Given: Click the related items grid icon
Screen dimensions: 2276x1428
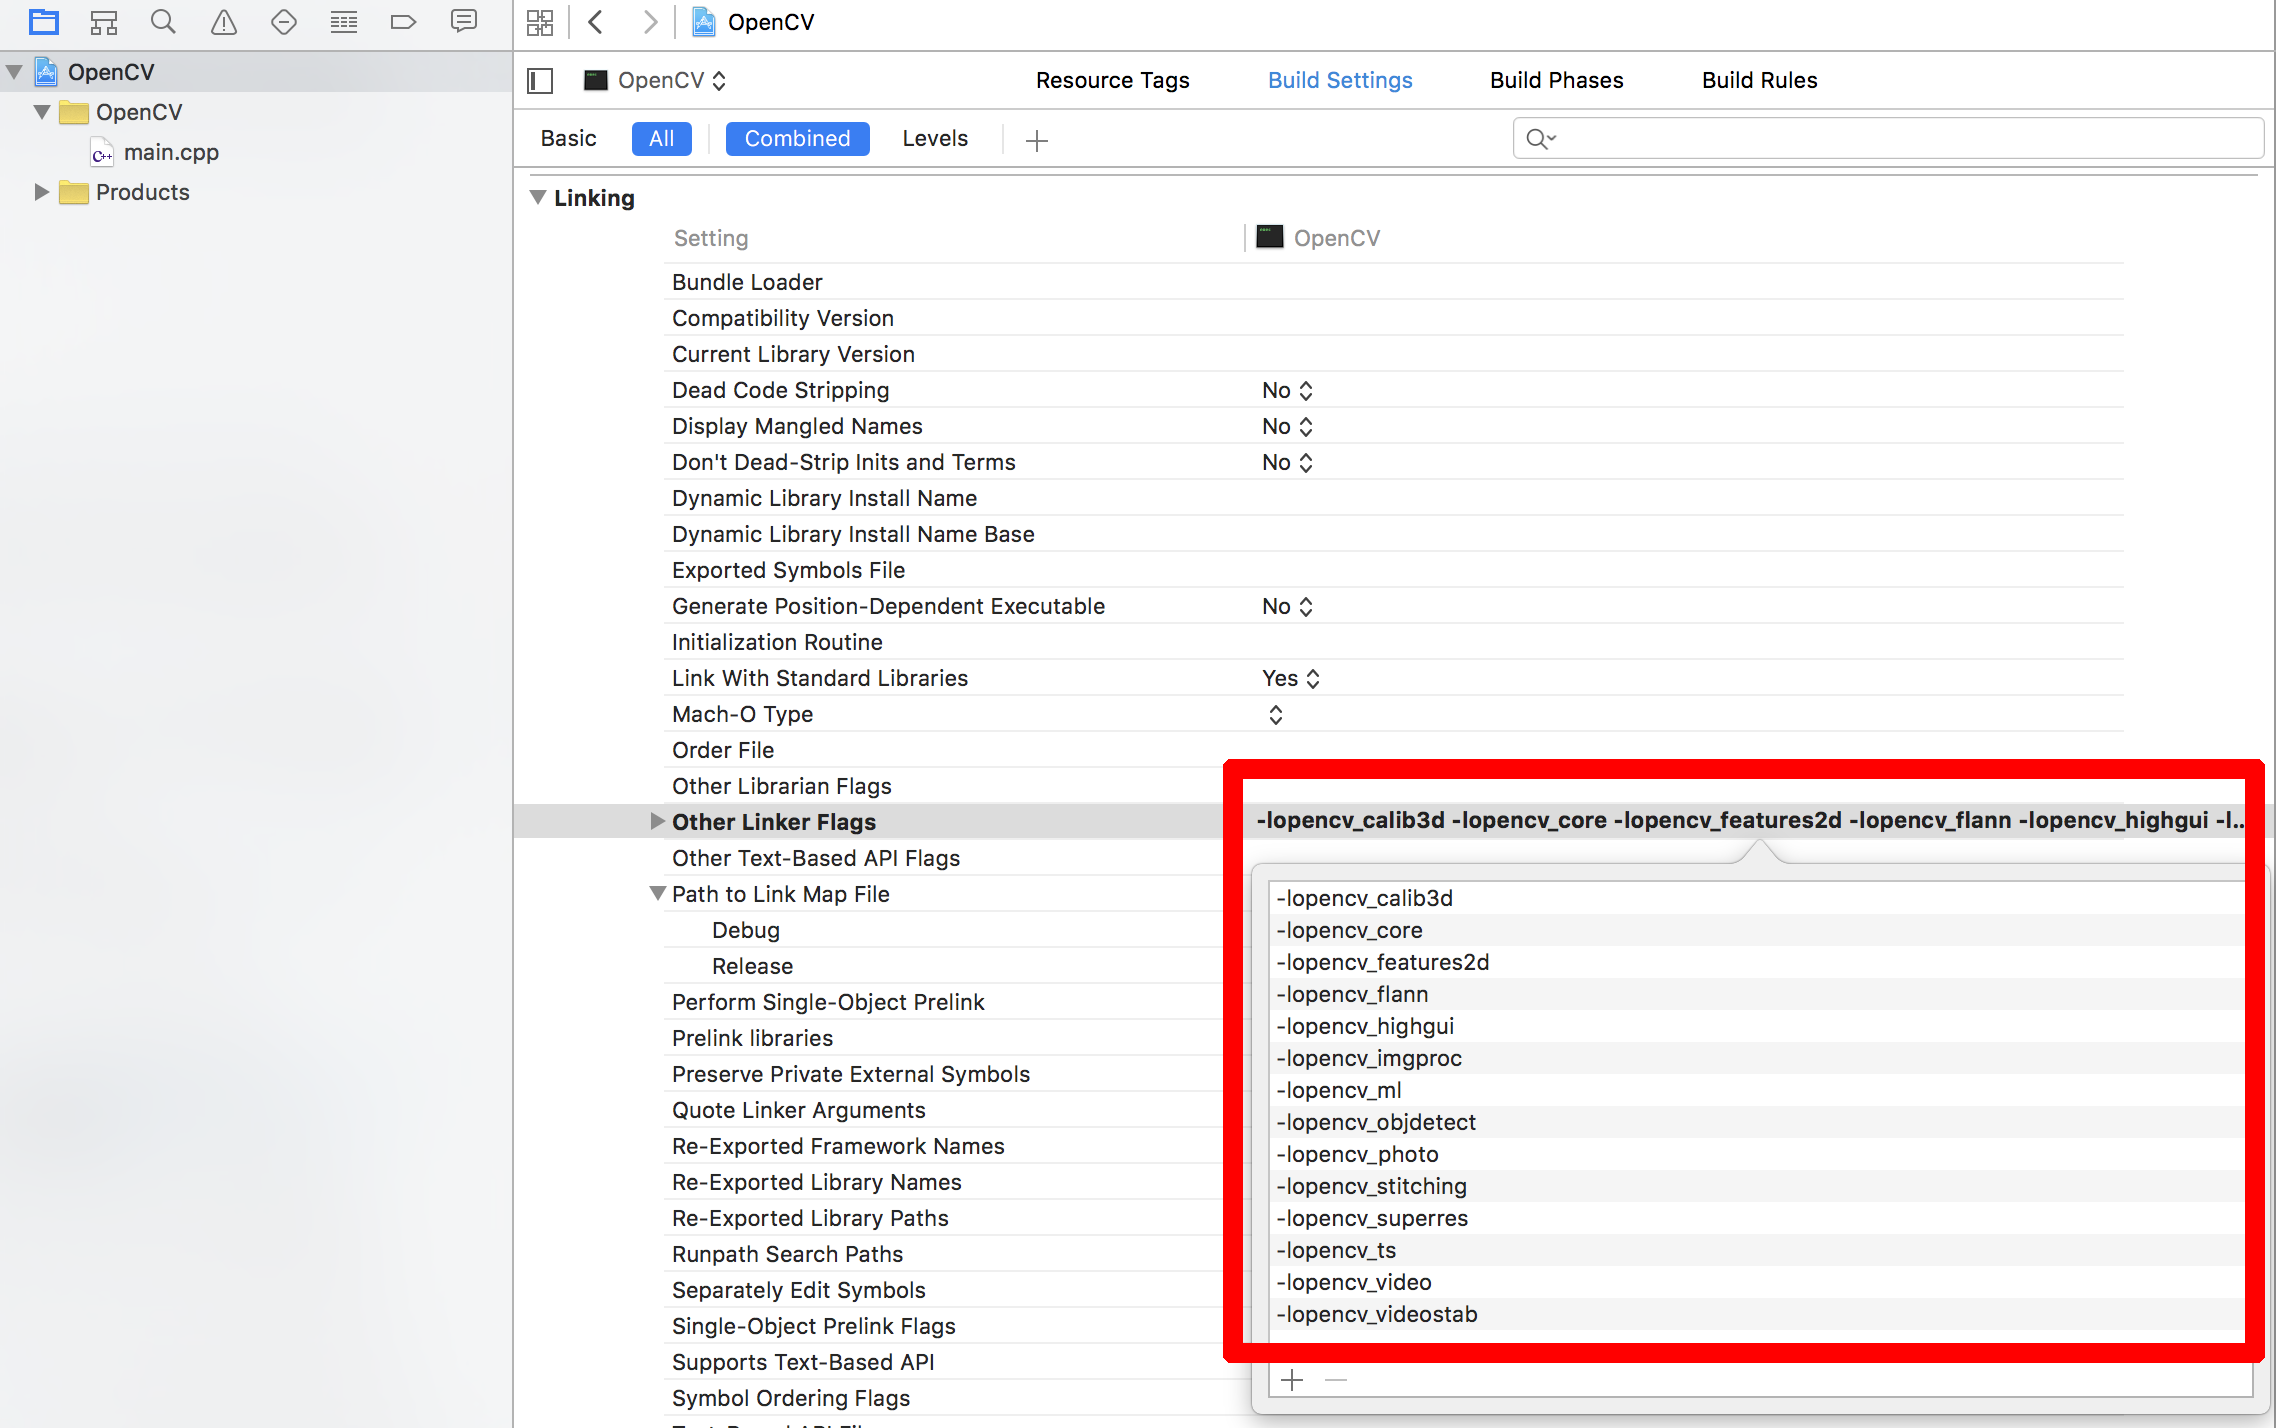Looking at the screenshot, I should pyautogui.click(x=540, y=22).
